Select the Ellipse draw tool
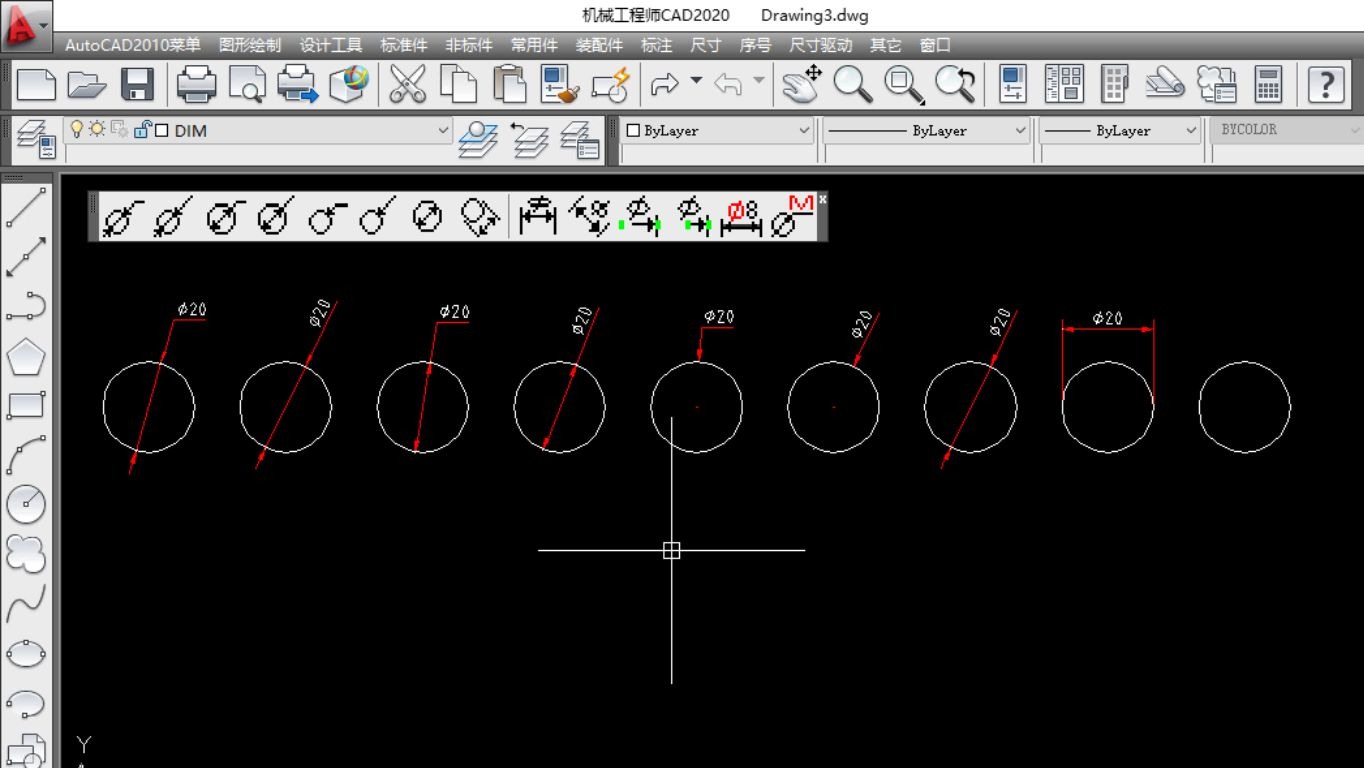Screen dimensions: 1364x768 click(26, 654)
